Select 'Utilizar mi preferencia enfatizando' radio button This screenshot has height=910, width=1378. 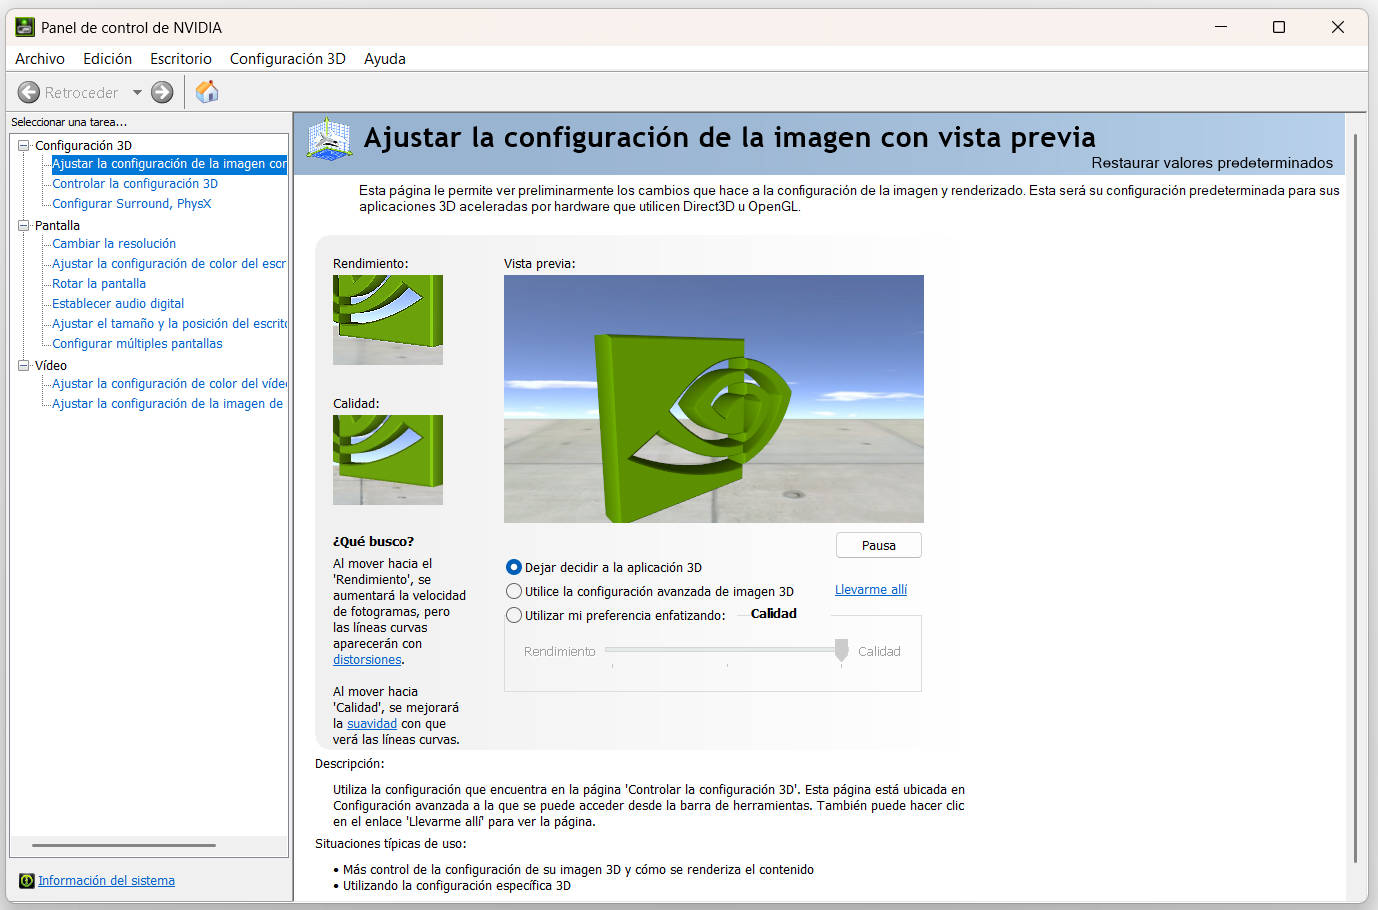pyautogui.click(x=514, y=615)
